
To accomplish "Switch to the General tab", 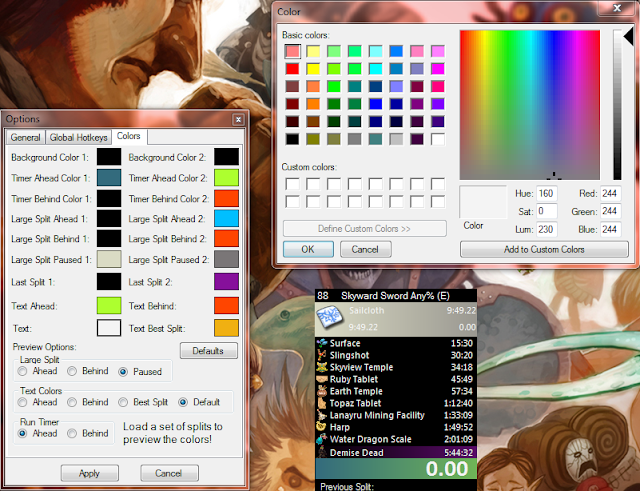I will pyautogui.click(x=25, y=138).
